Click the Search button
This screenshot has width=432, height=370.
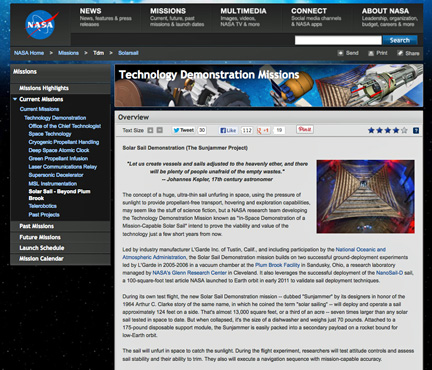pos(400,40)
